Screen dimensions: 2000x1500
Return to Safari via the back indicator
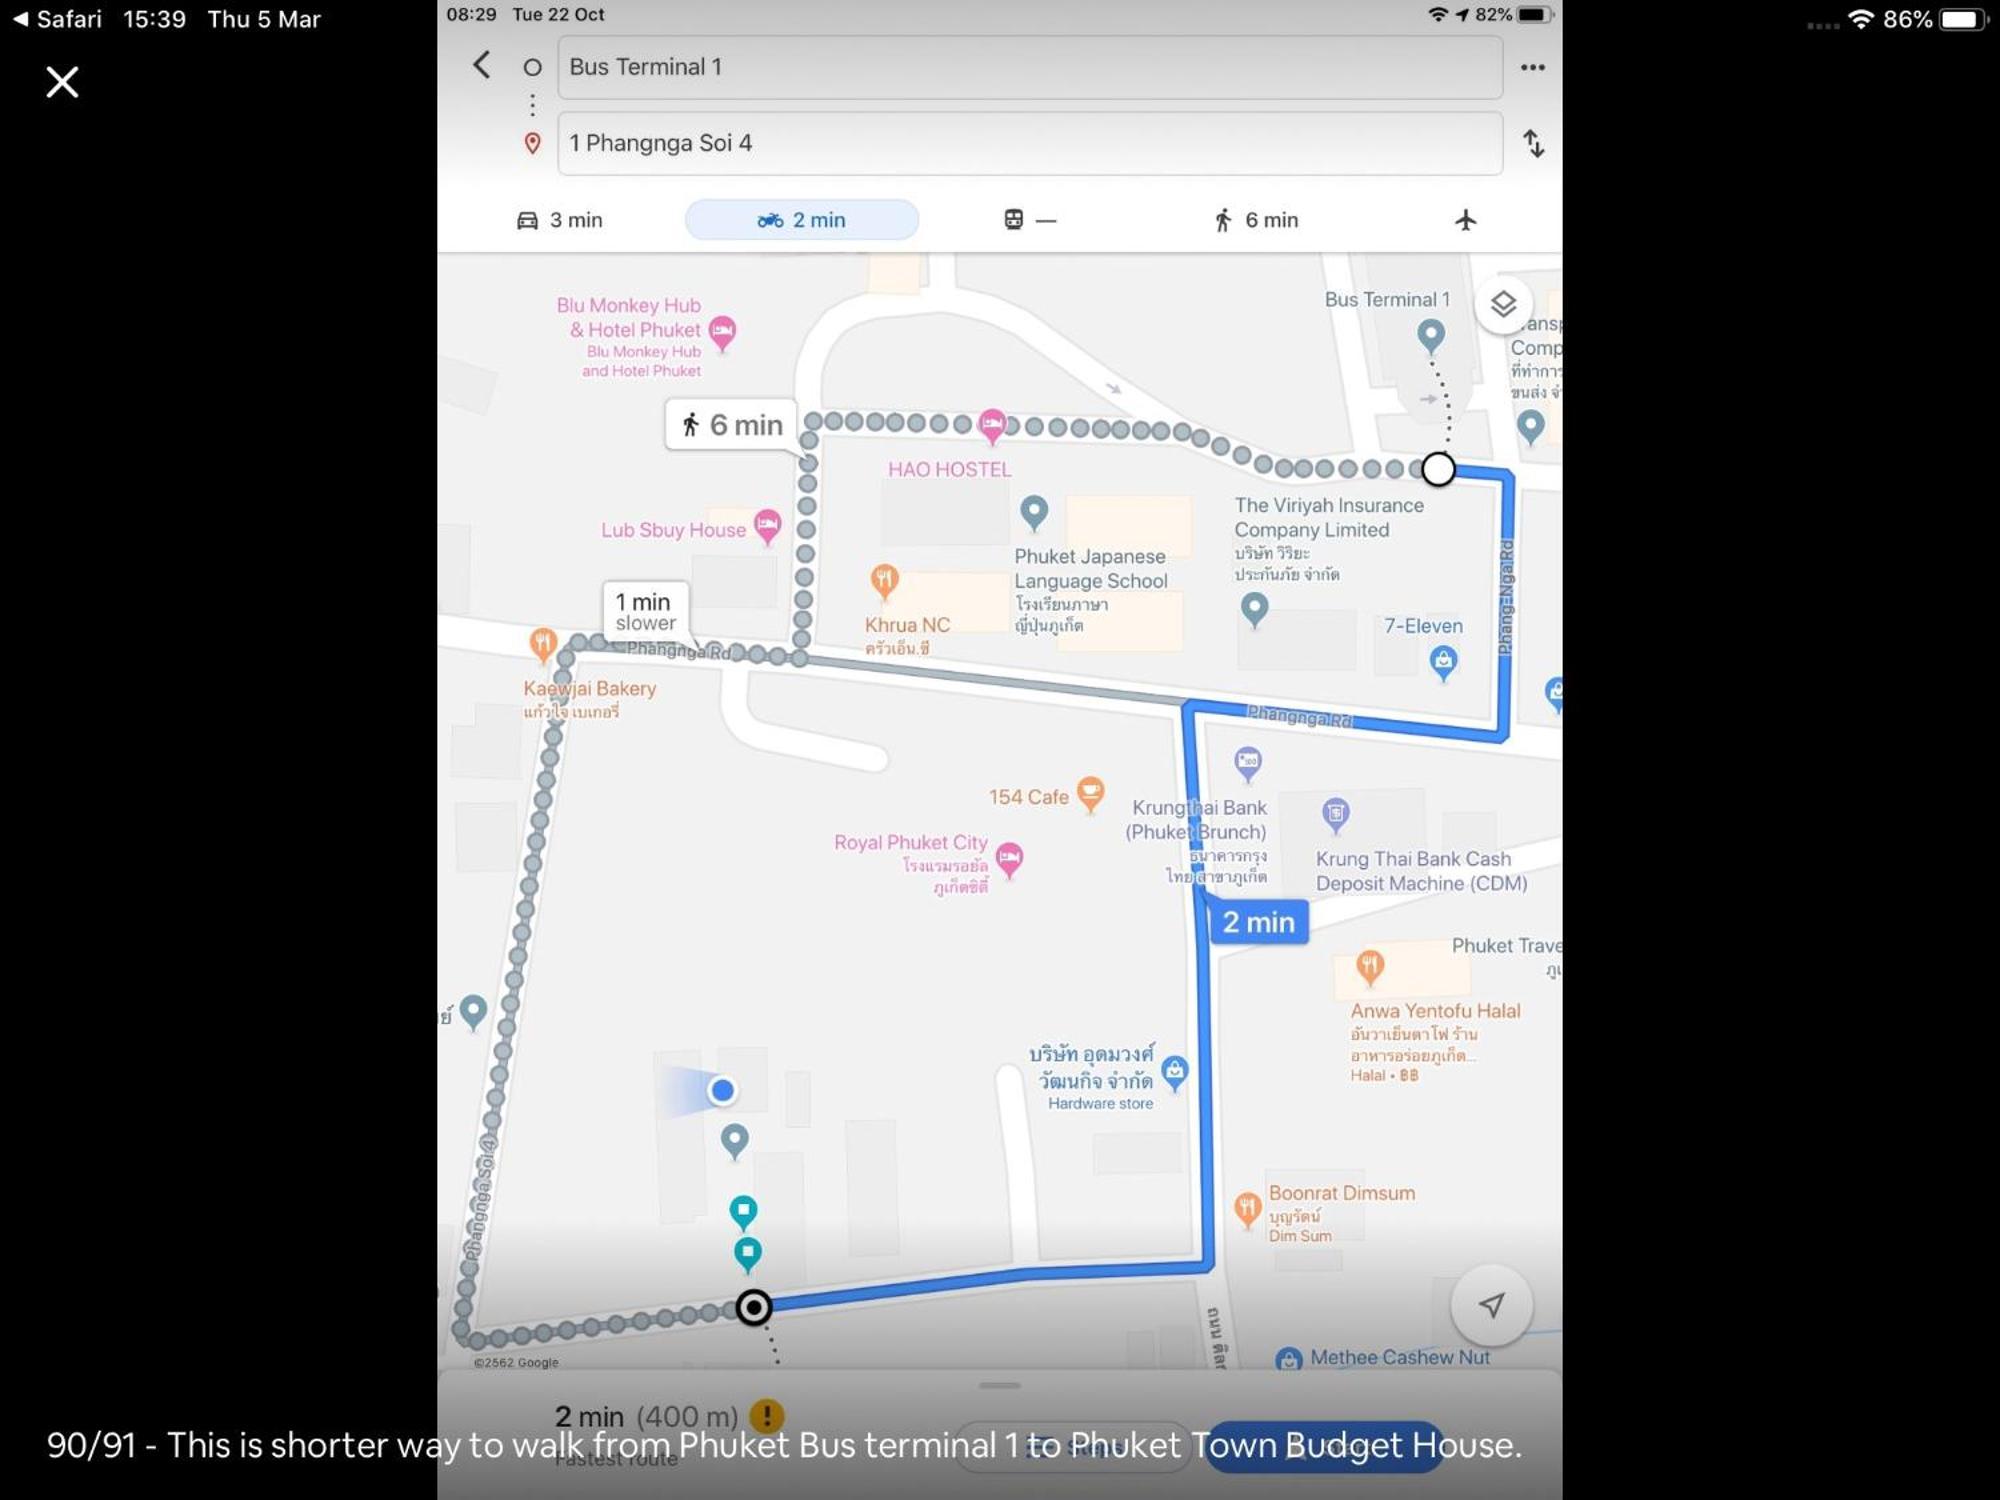pos(57,19)
